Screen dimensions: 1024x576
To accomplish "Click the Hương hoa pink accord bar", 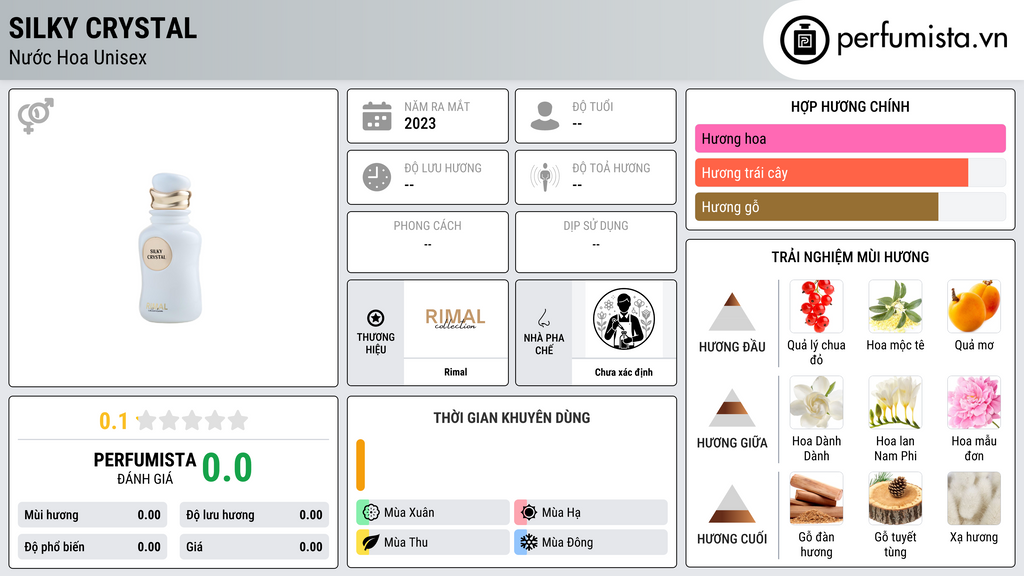I will [x=850, y=138].
